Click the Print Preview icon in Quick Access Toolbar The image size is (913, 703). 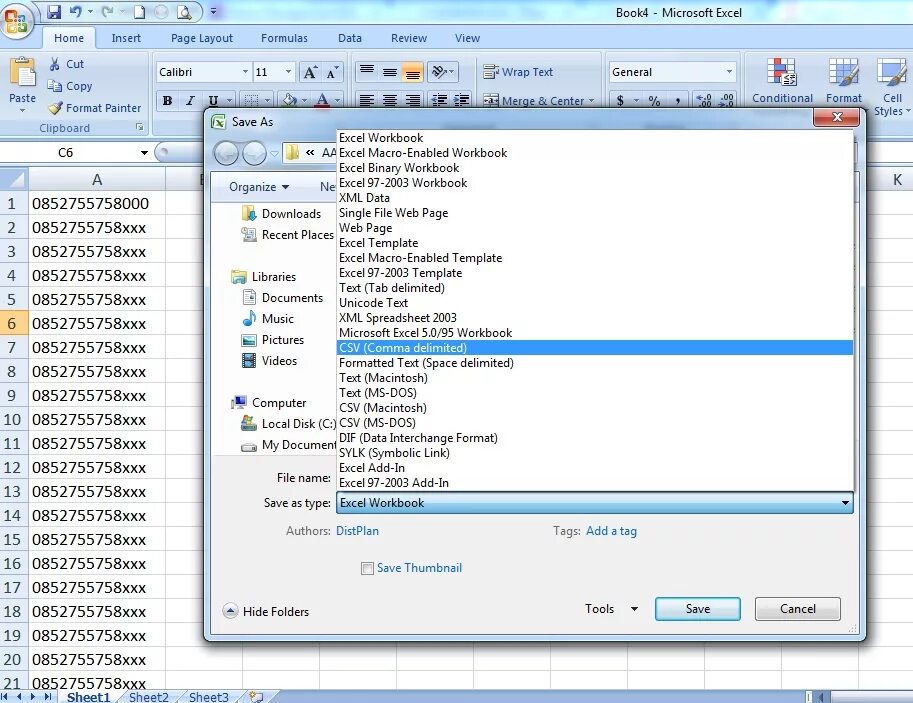click(x=183, y=12)
